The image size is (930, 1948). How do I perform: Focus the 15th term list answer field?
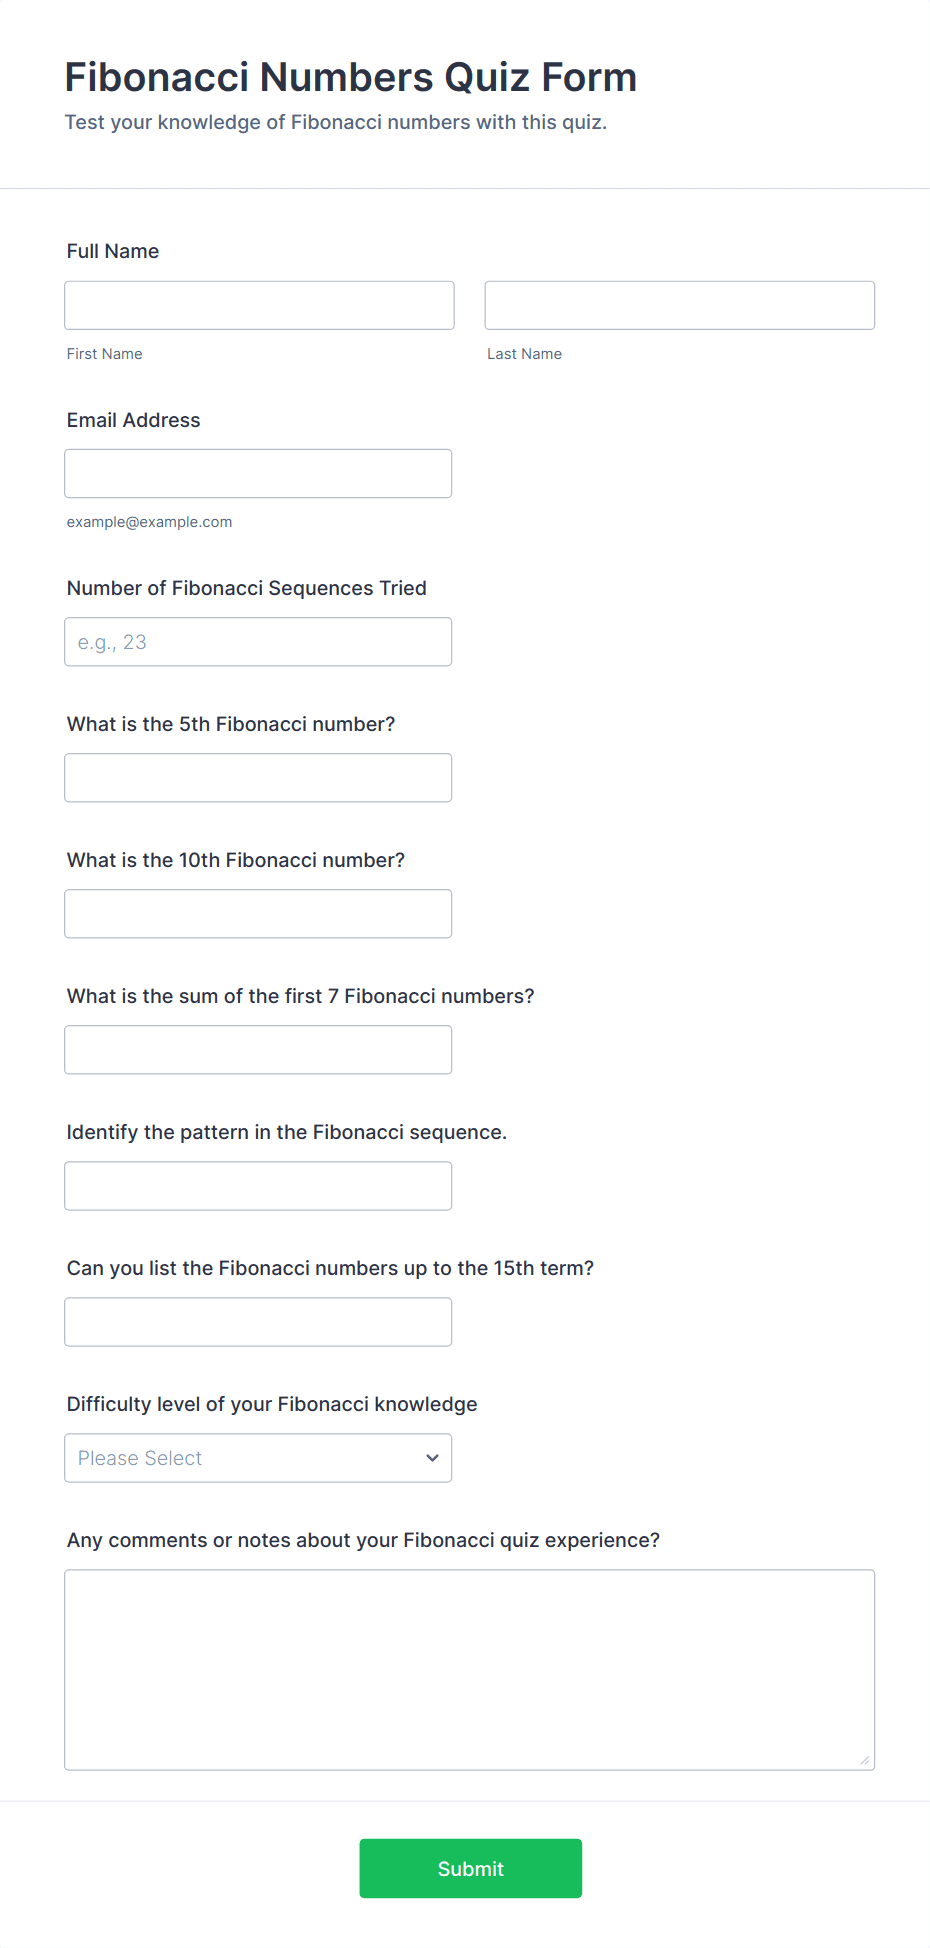point(258,1321)
